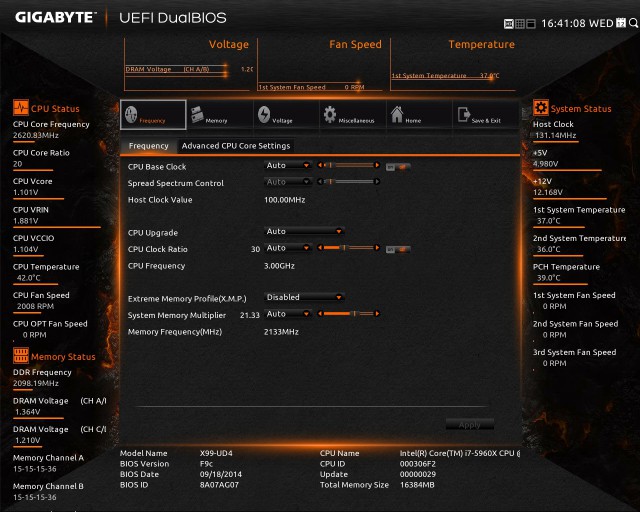Click the CPU Core Frequency 2620.83MHz reading
Image resolution: width=640 pixels, height=512 pixels.
click(36, 135)
